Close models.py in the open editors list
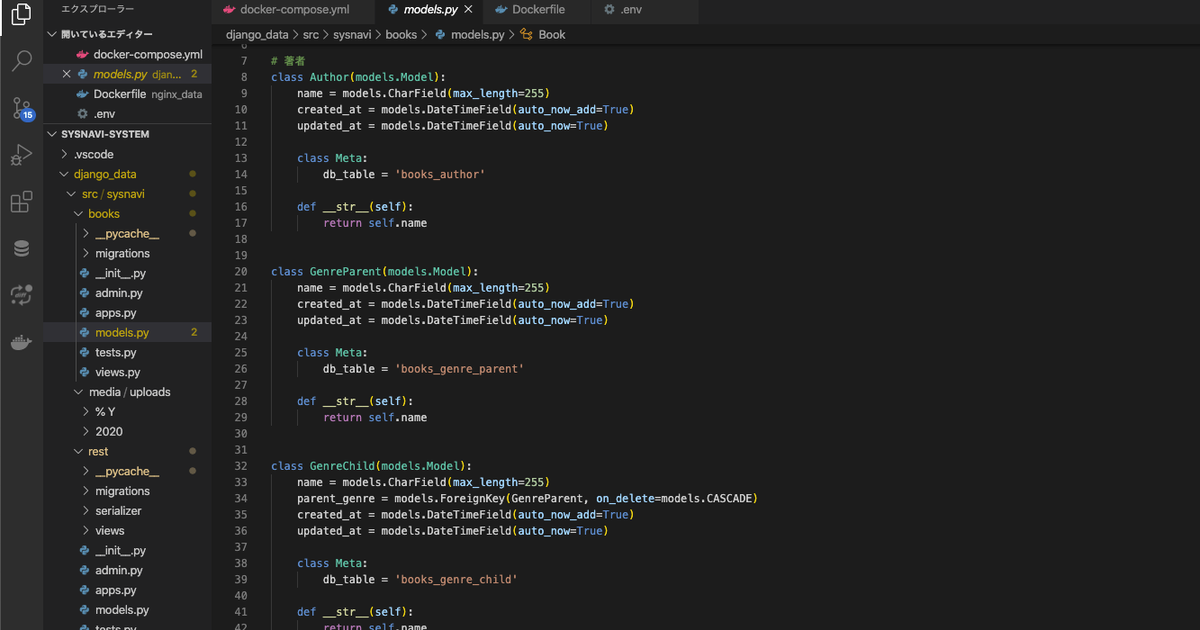This screenshot has width=1200, height=630. (x=67, y=74)
